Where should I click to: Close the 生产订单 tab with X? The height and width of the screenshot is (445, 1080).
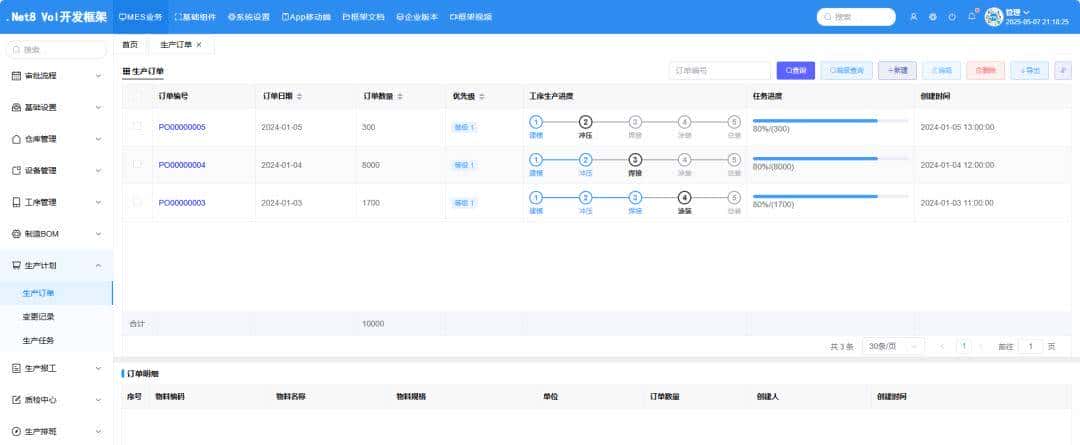[199, 45]
